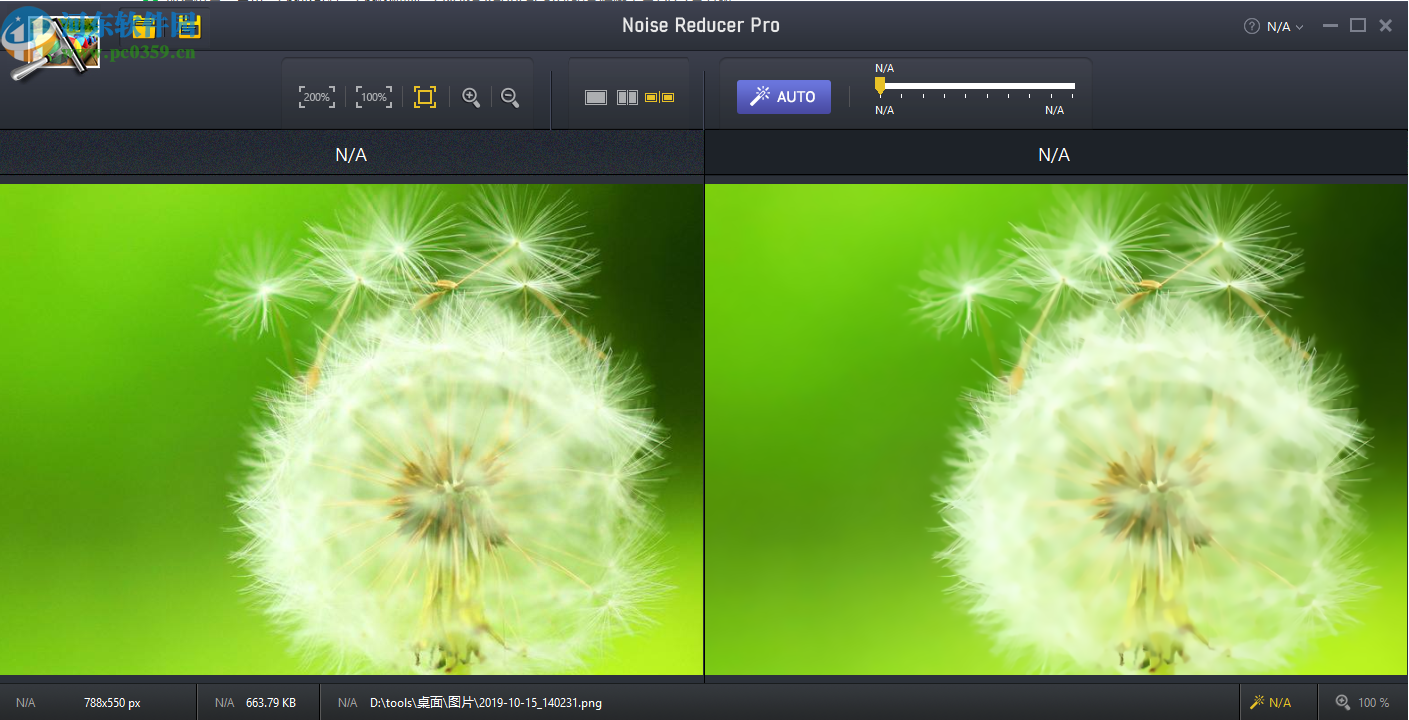Image resolution: width=1409 pixels, height=720 pixels.
Task: Zoom out with the magnifier minus
Action: click(x=510, y=97)
